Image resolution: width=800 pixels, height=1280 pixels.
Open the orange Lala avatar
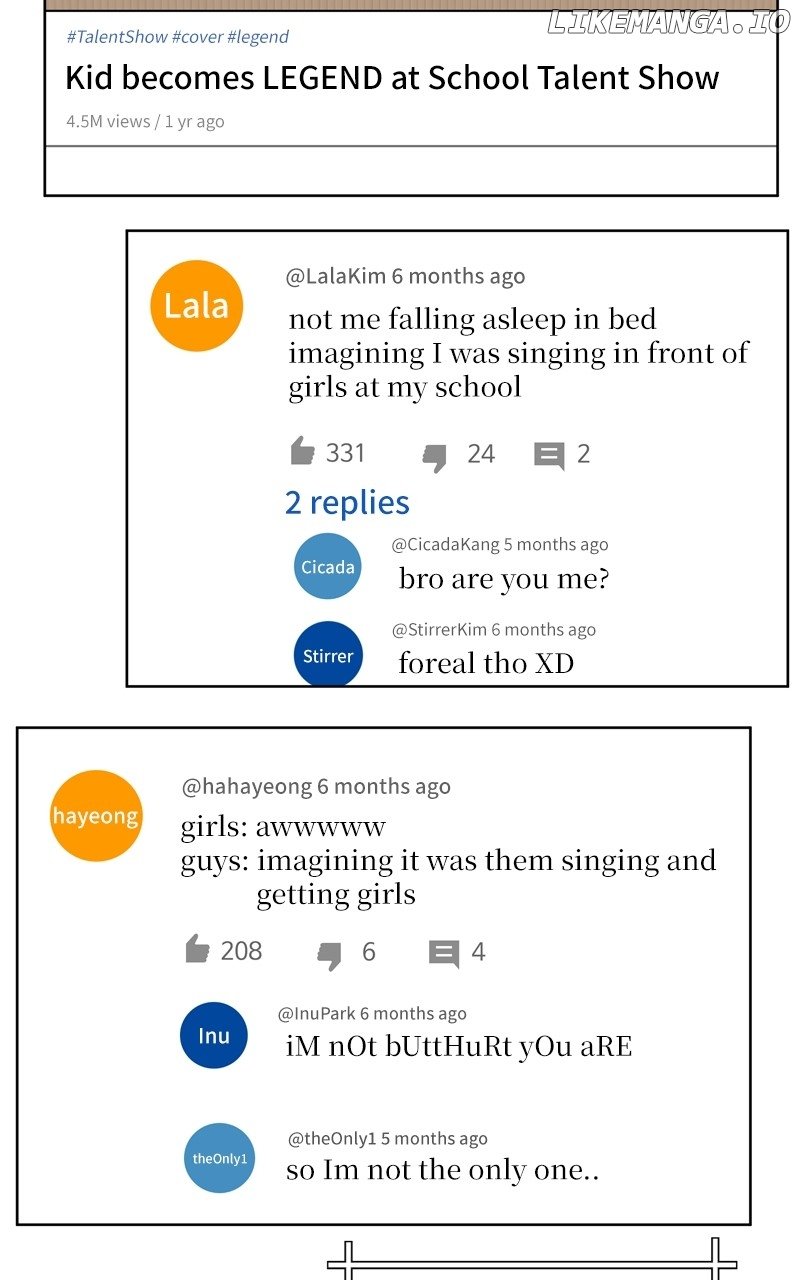(196, 306)
